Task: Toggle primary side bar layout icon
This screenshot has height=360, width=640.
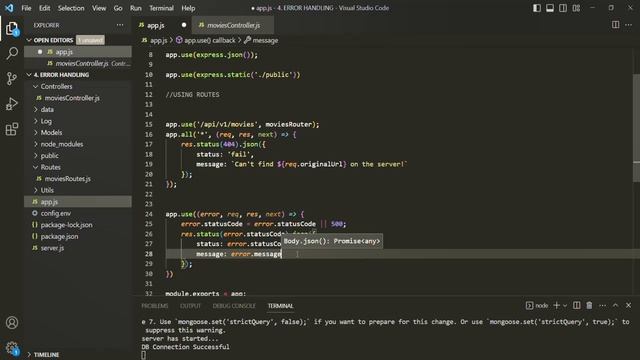Action: [537, 8]
